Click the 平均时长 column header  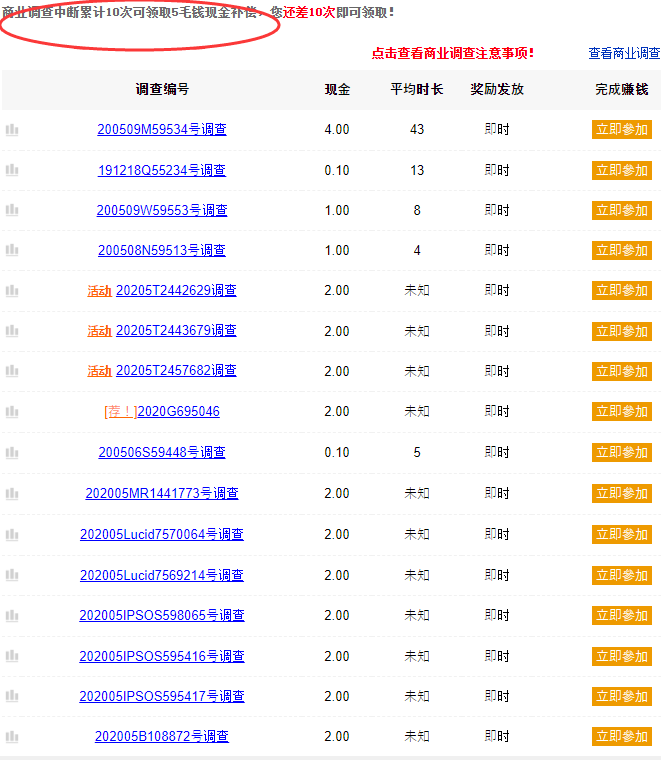tap(417, 89)
